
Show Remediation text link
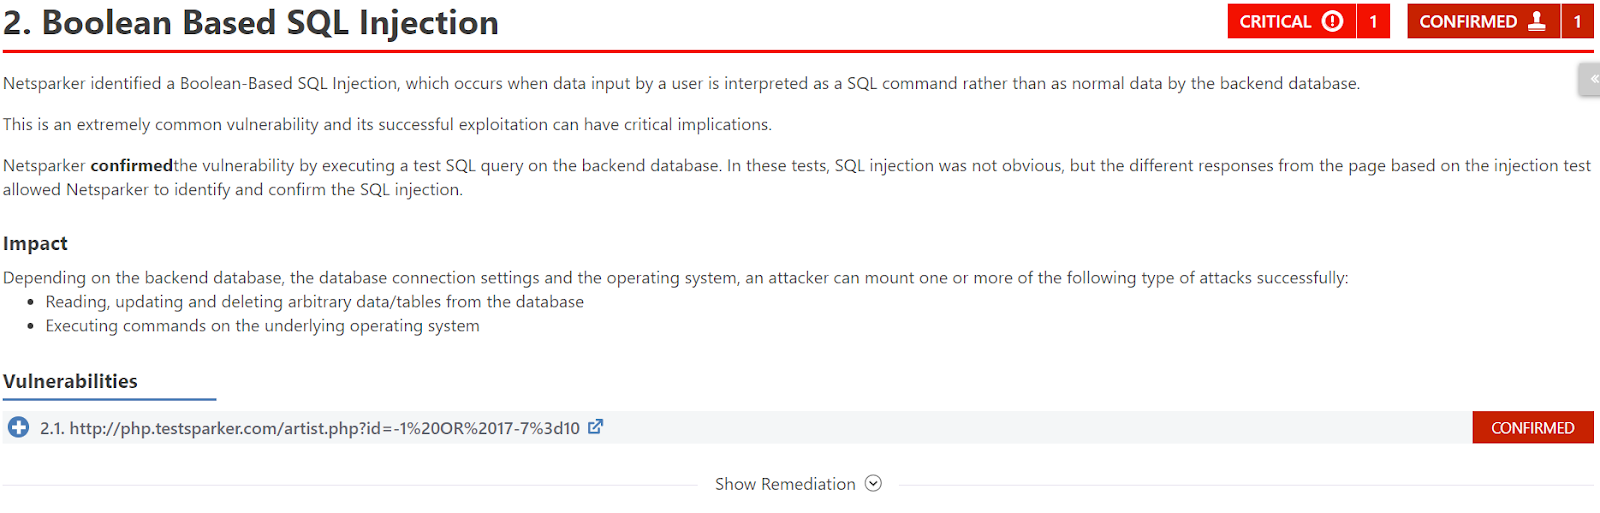coord(785,484)
